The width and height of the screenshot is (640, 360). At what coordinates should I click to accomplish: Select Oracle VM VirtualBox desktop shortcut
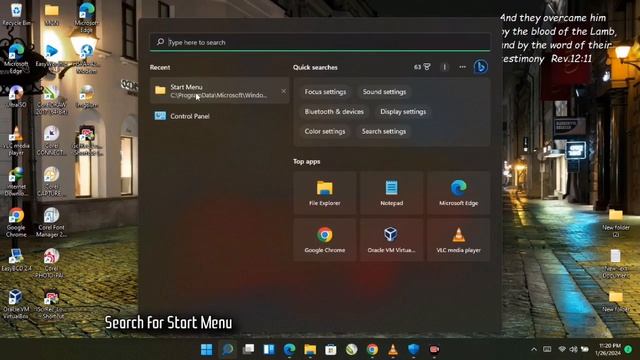tap(16, 304)
